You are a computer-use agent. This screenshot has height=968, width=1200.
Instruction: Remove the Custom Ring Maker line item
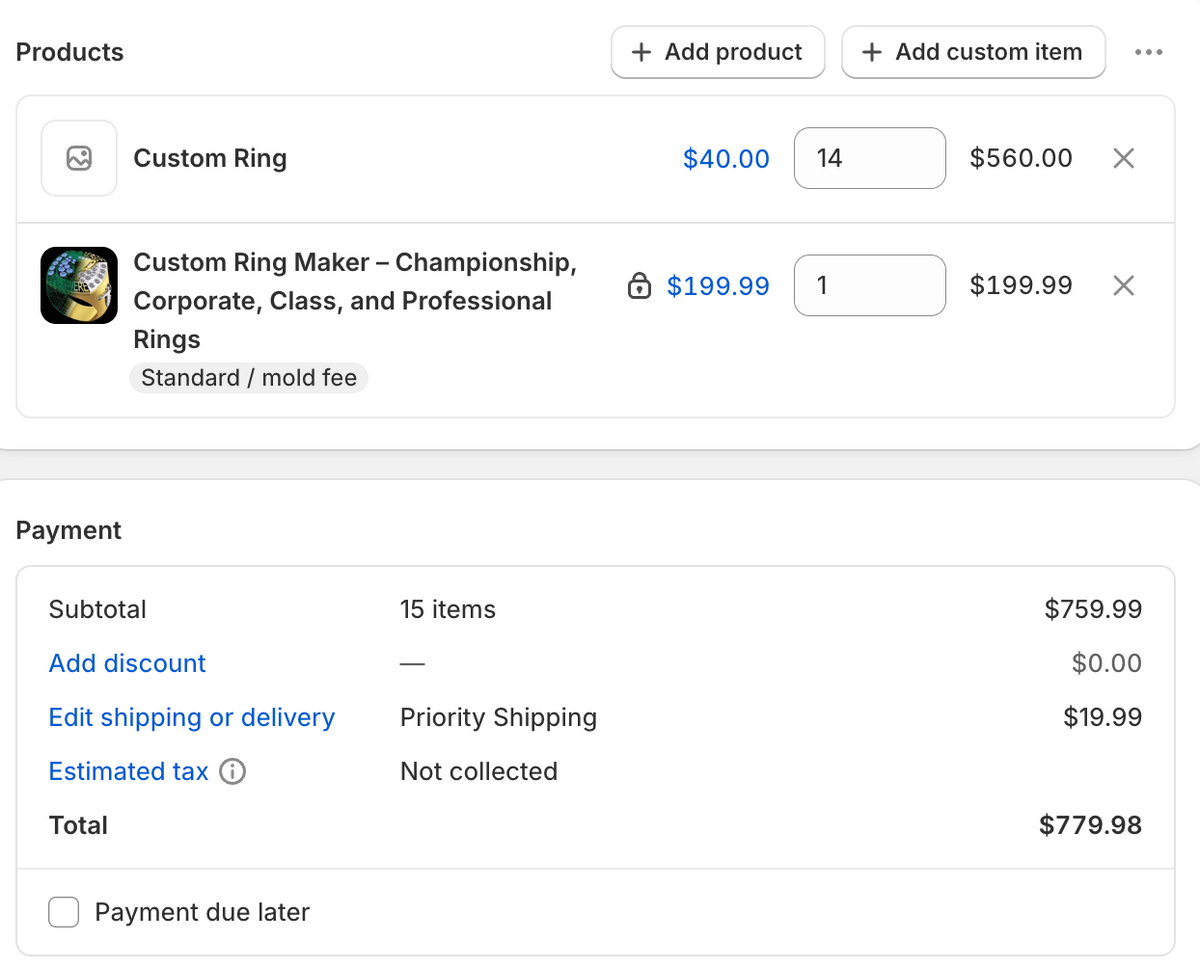coord(1124,286)
